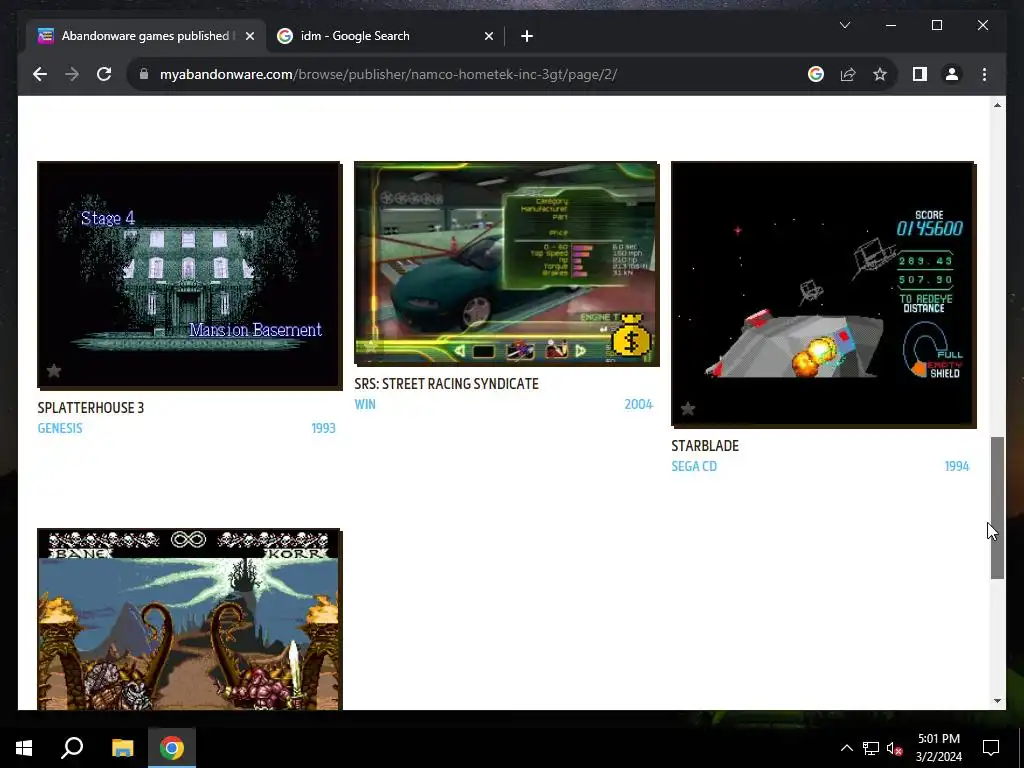This screenshot has width=1024, height=768.
Task: Browse games from year 2004
Action: click(x=639, y=404)
